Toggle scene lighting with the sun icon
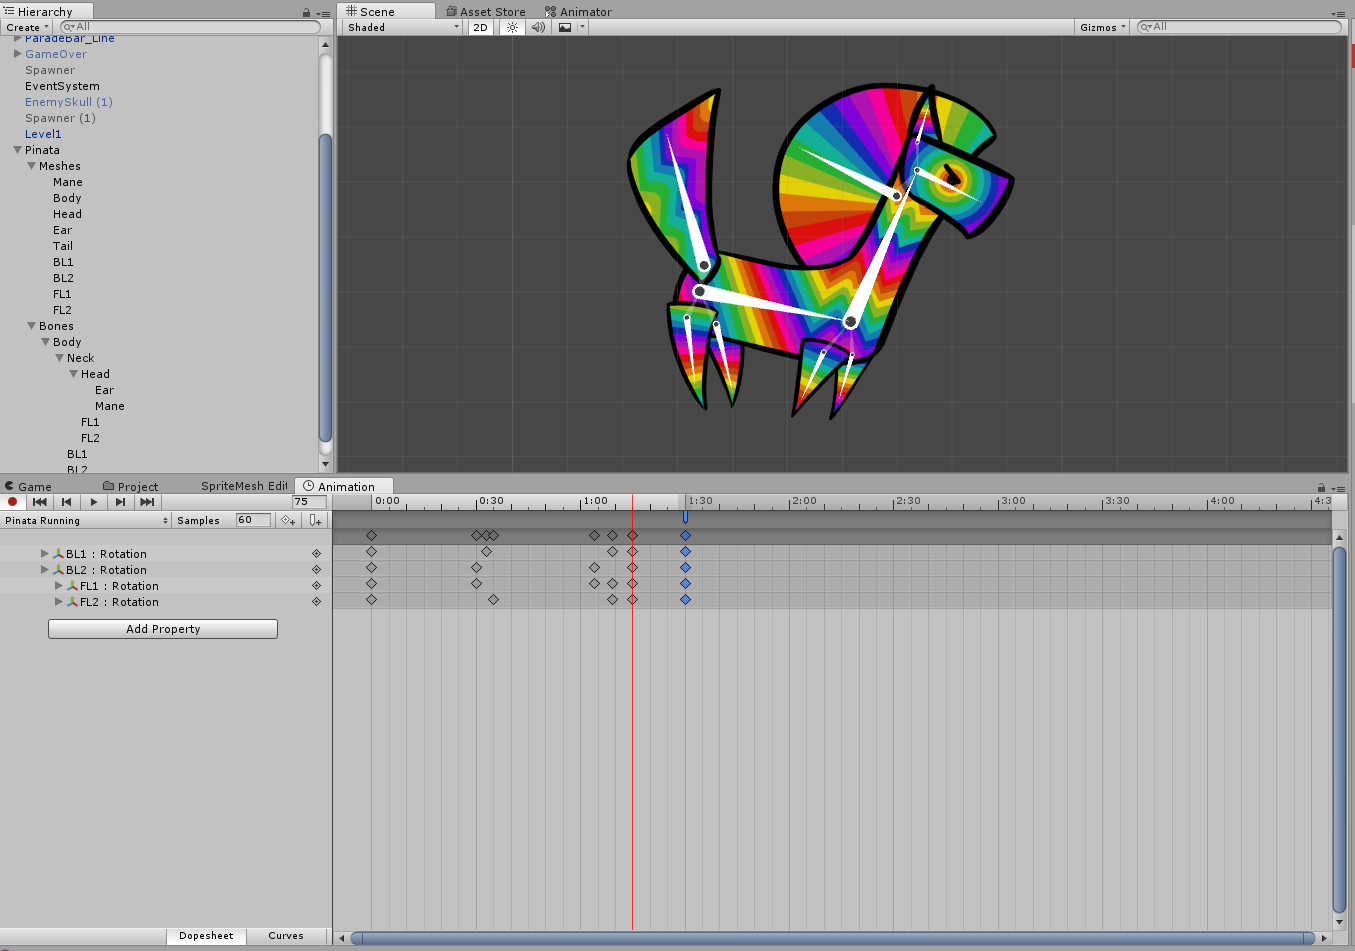This screenshot has height=951, width=1355. [512, 28]
